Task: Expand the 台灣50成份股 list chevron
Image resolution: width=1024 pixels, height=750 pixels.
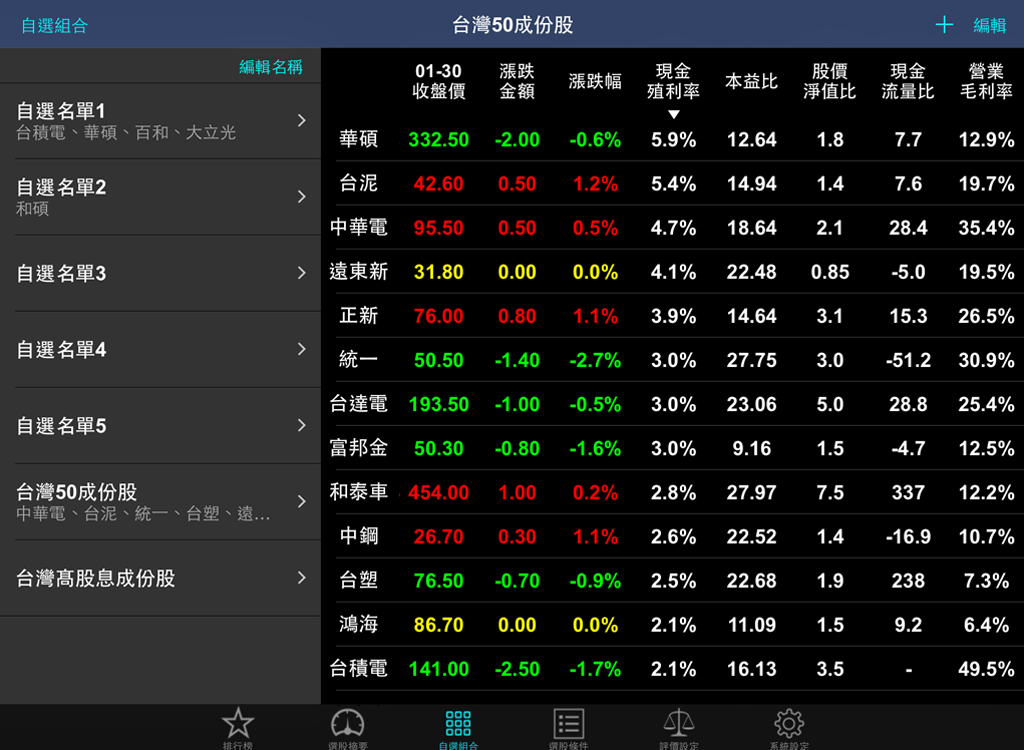Action: point(302,501)
